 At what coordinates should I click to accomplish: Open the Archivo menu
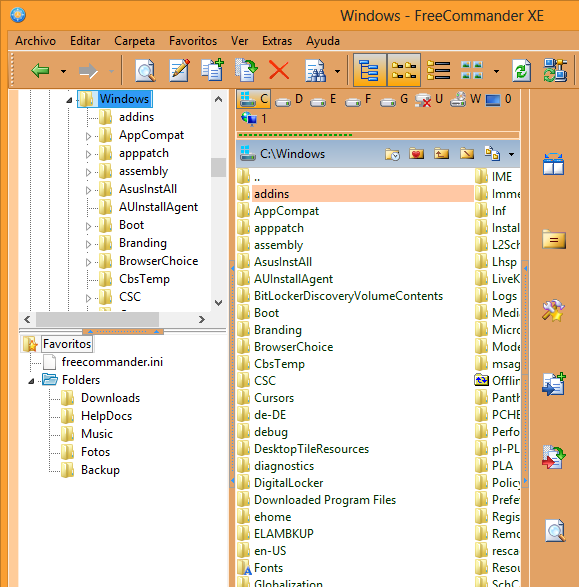click(36, 41)
